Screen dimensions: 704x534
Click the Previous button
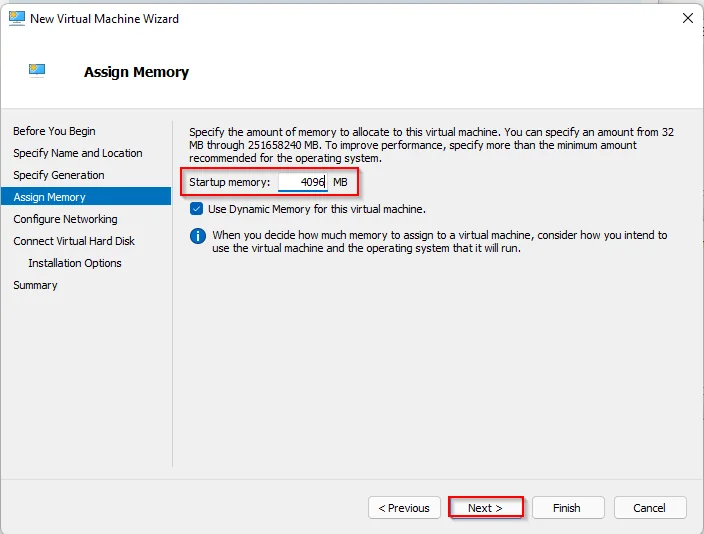(404, 508)
